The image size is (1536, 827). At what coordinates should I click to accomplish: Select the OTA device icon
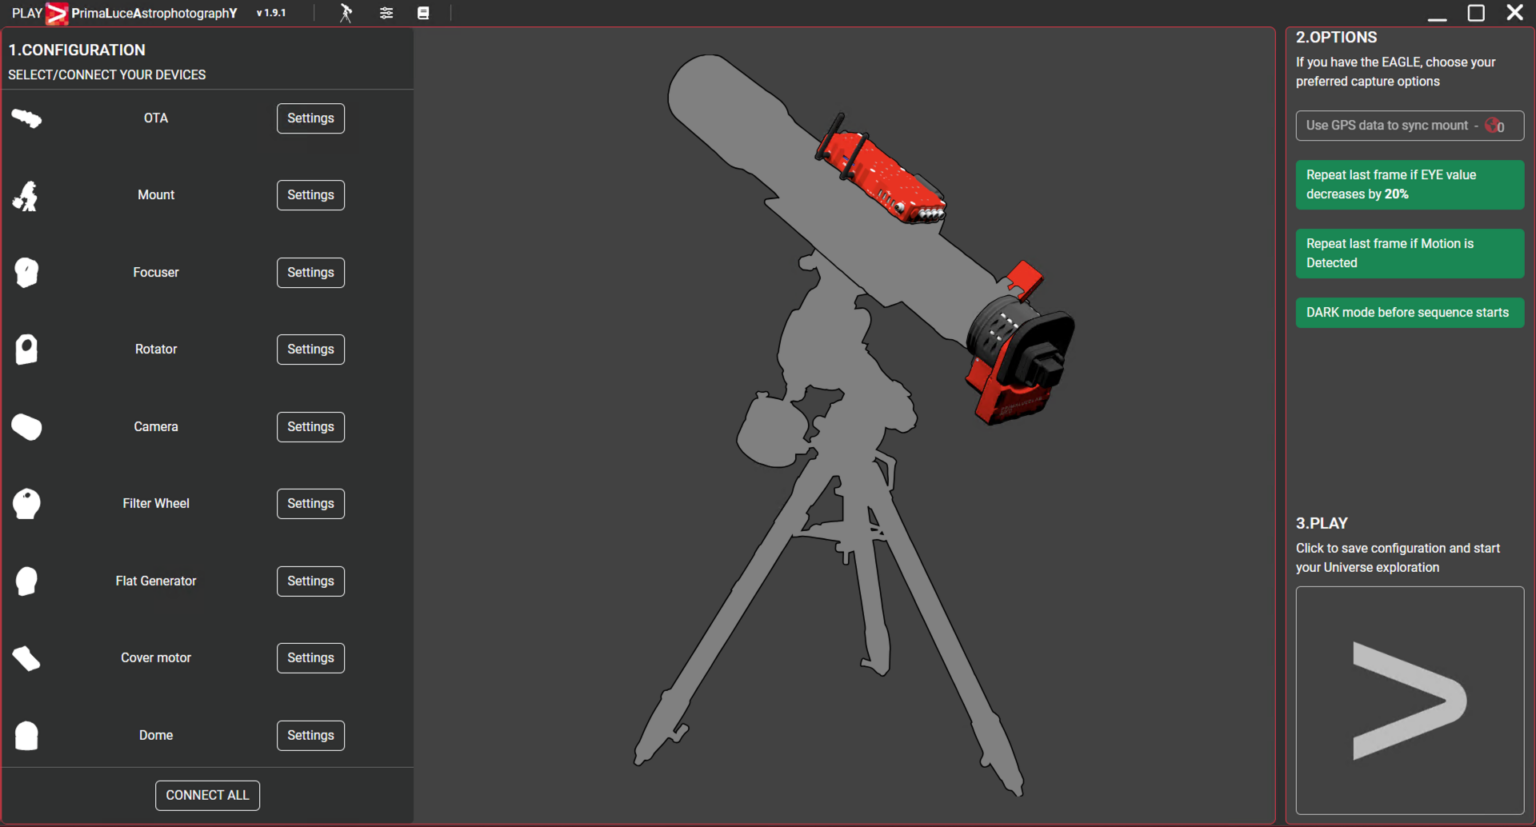pos(27,118)
